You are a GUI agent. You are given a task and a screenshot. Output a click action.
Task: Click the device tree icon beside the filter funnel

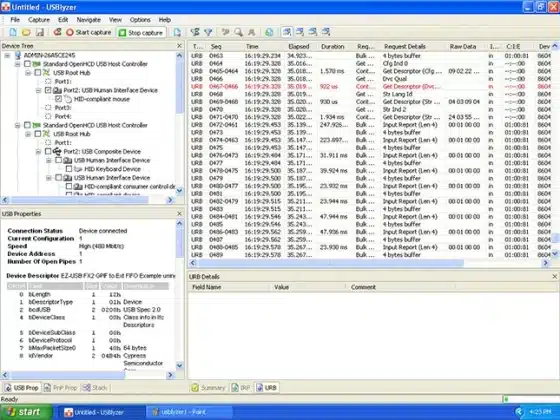click(x=195, y=32)
